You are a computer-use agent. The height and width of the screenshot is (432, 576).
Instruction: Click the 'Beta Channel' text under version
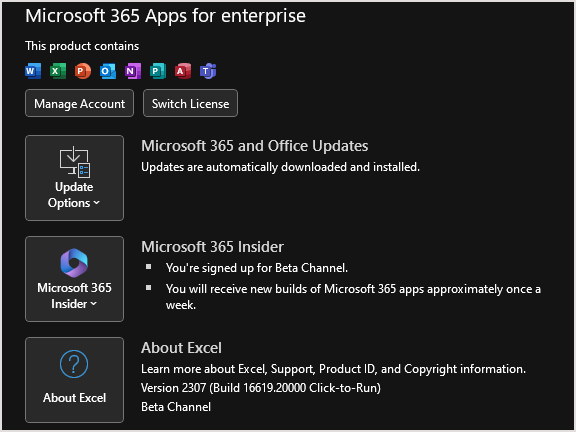[x=176, y=407]
